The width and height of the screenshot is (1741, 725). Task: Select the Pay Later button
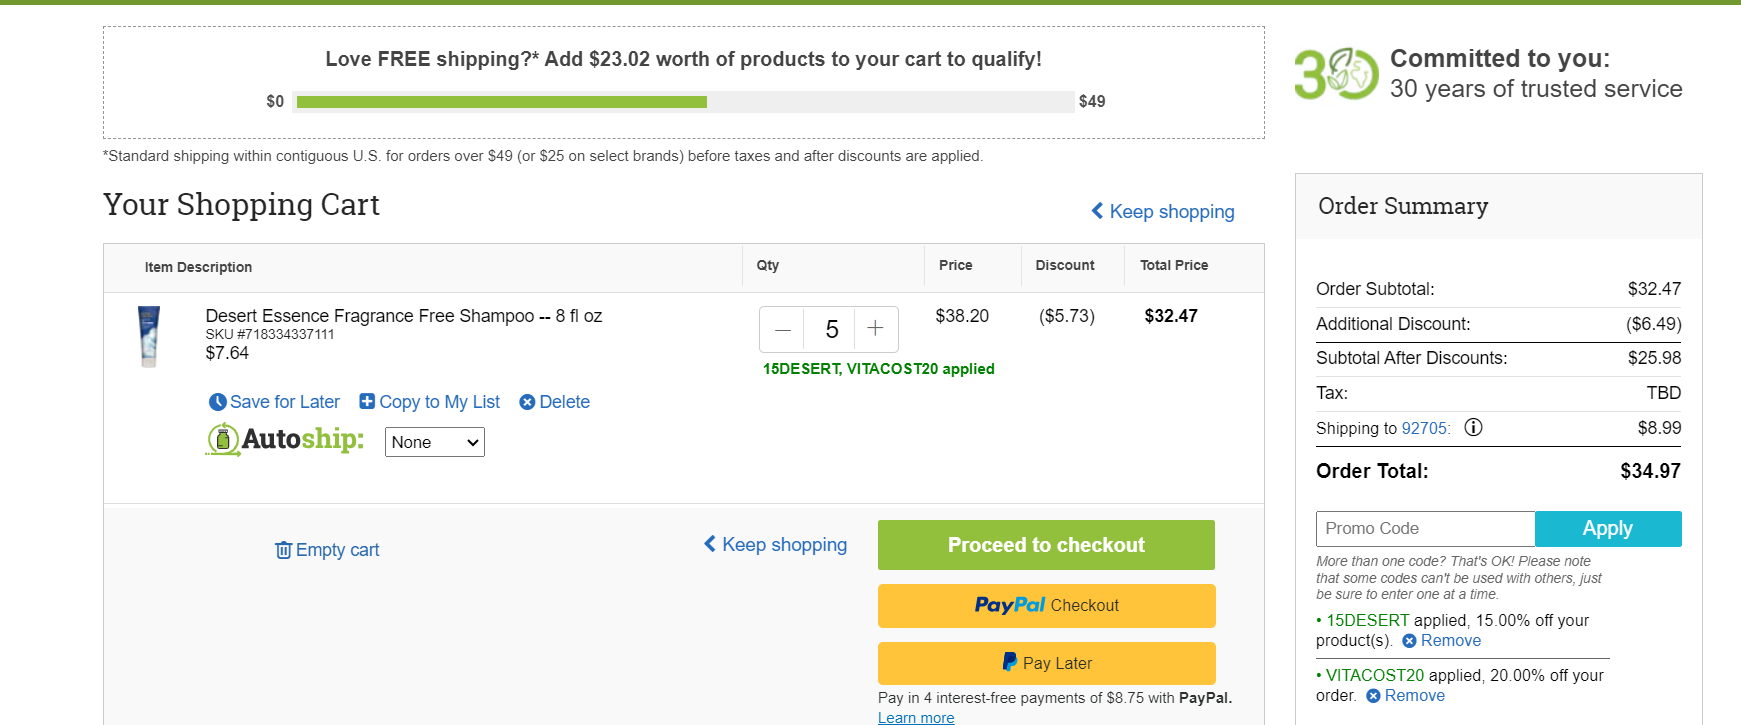(1047, 663)
